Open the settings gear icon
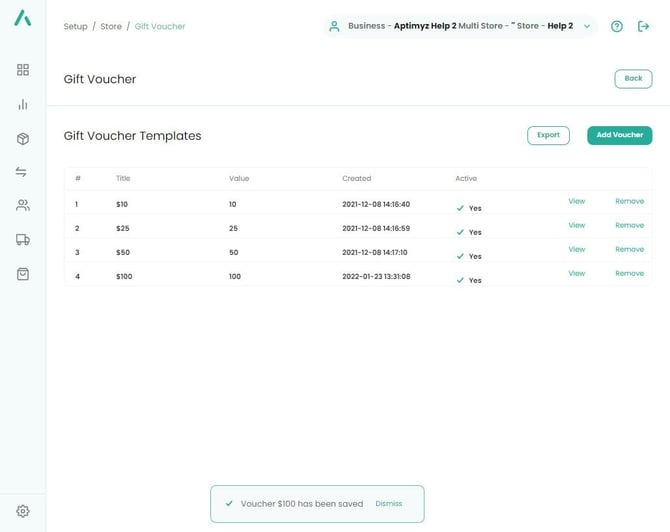The width and height of the screenshot is (670, 532). pyautogui.click(x=22, y=511)
